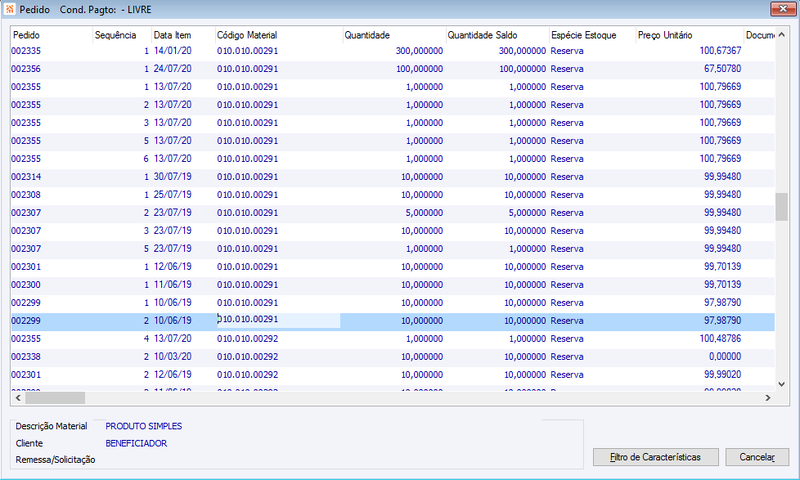Click the edited Código Material cell in highlighted row
This screenshot has width=800, height=480.
click(x=279, y=320)
